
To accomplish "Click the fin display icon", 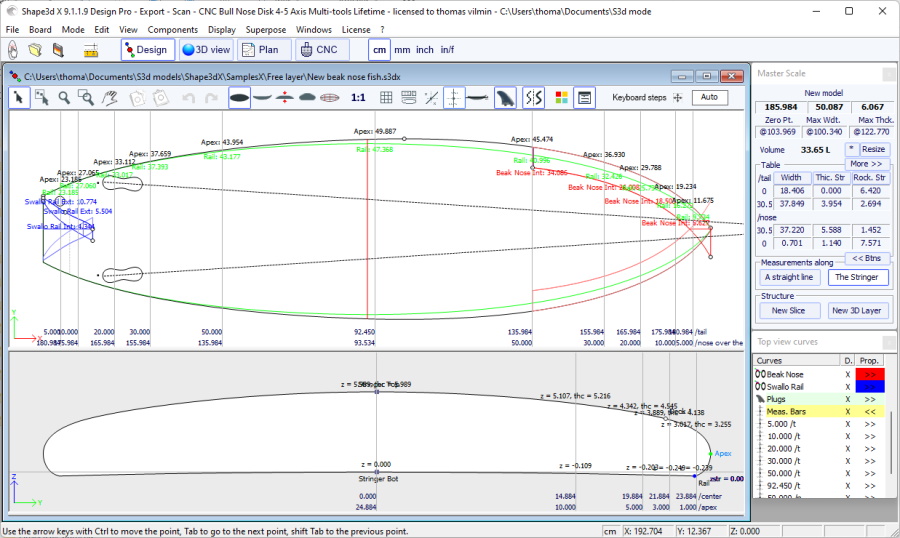I will pos(505,97).
